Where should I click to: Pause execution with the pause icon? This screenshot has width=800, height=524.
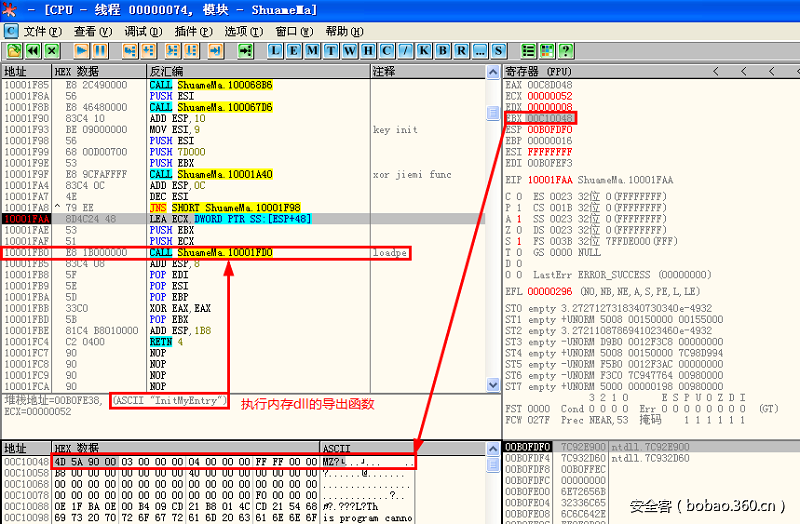coord(101,50)
